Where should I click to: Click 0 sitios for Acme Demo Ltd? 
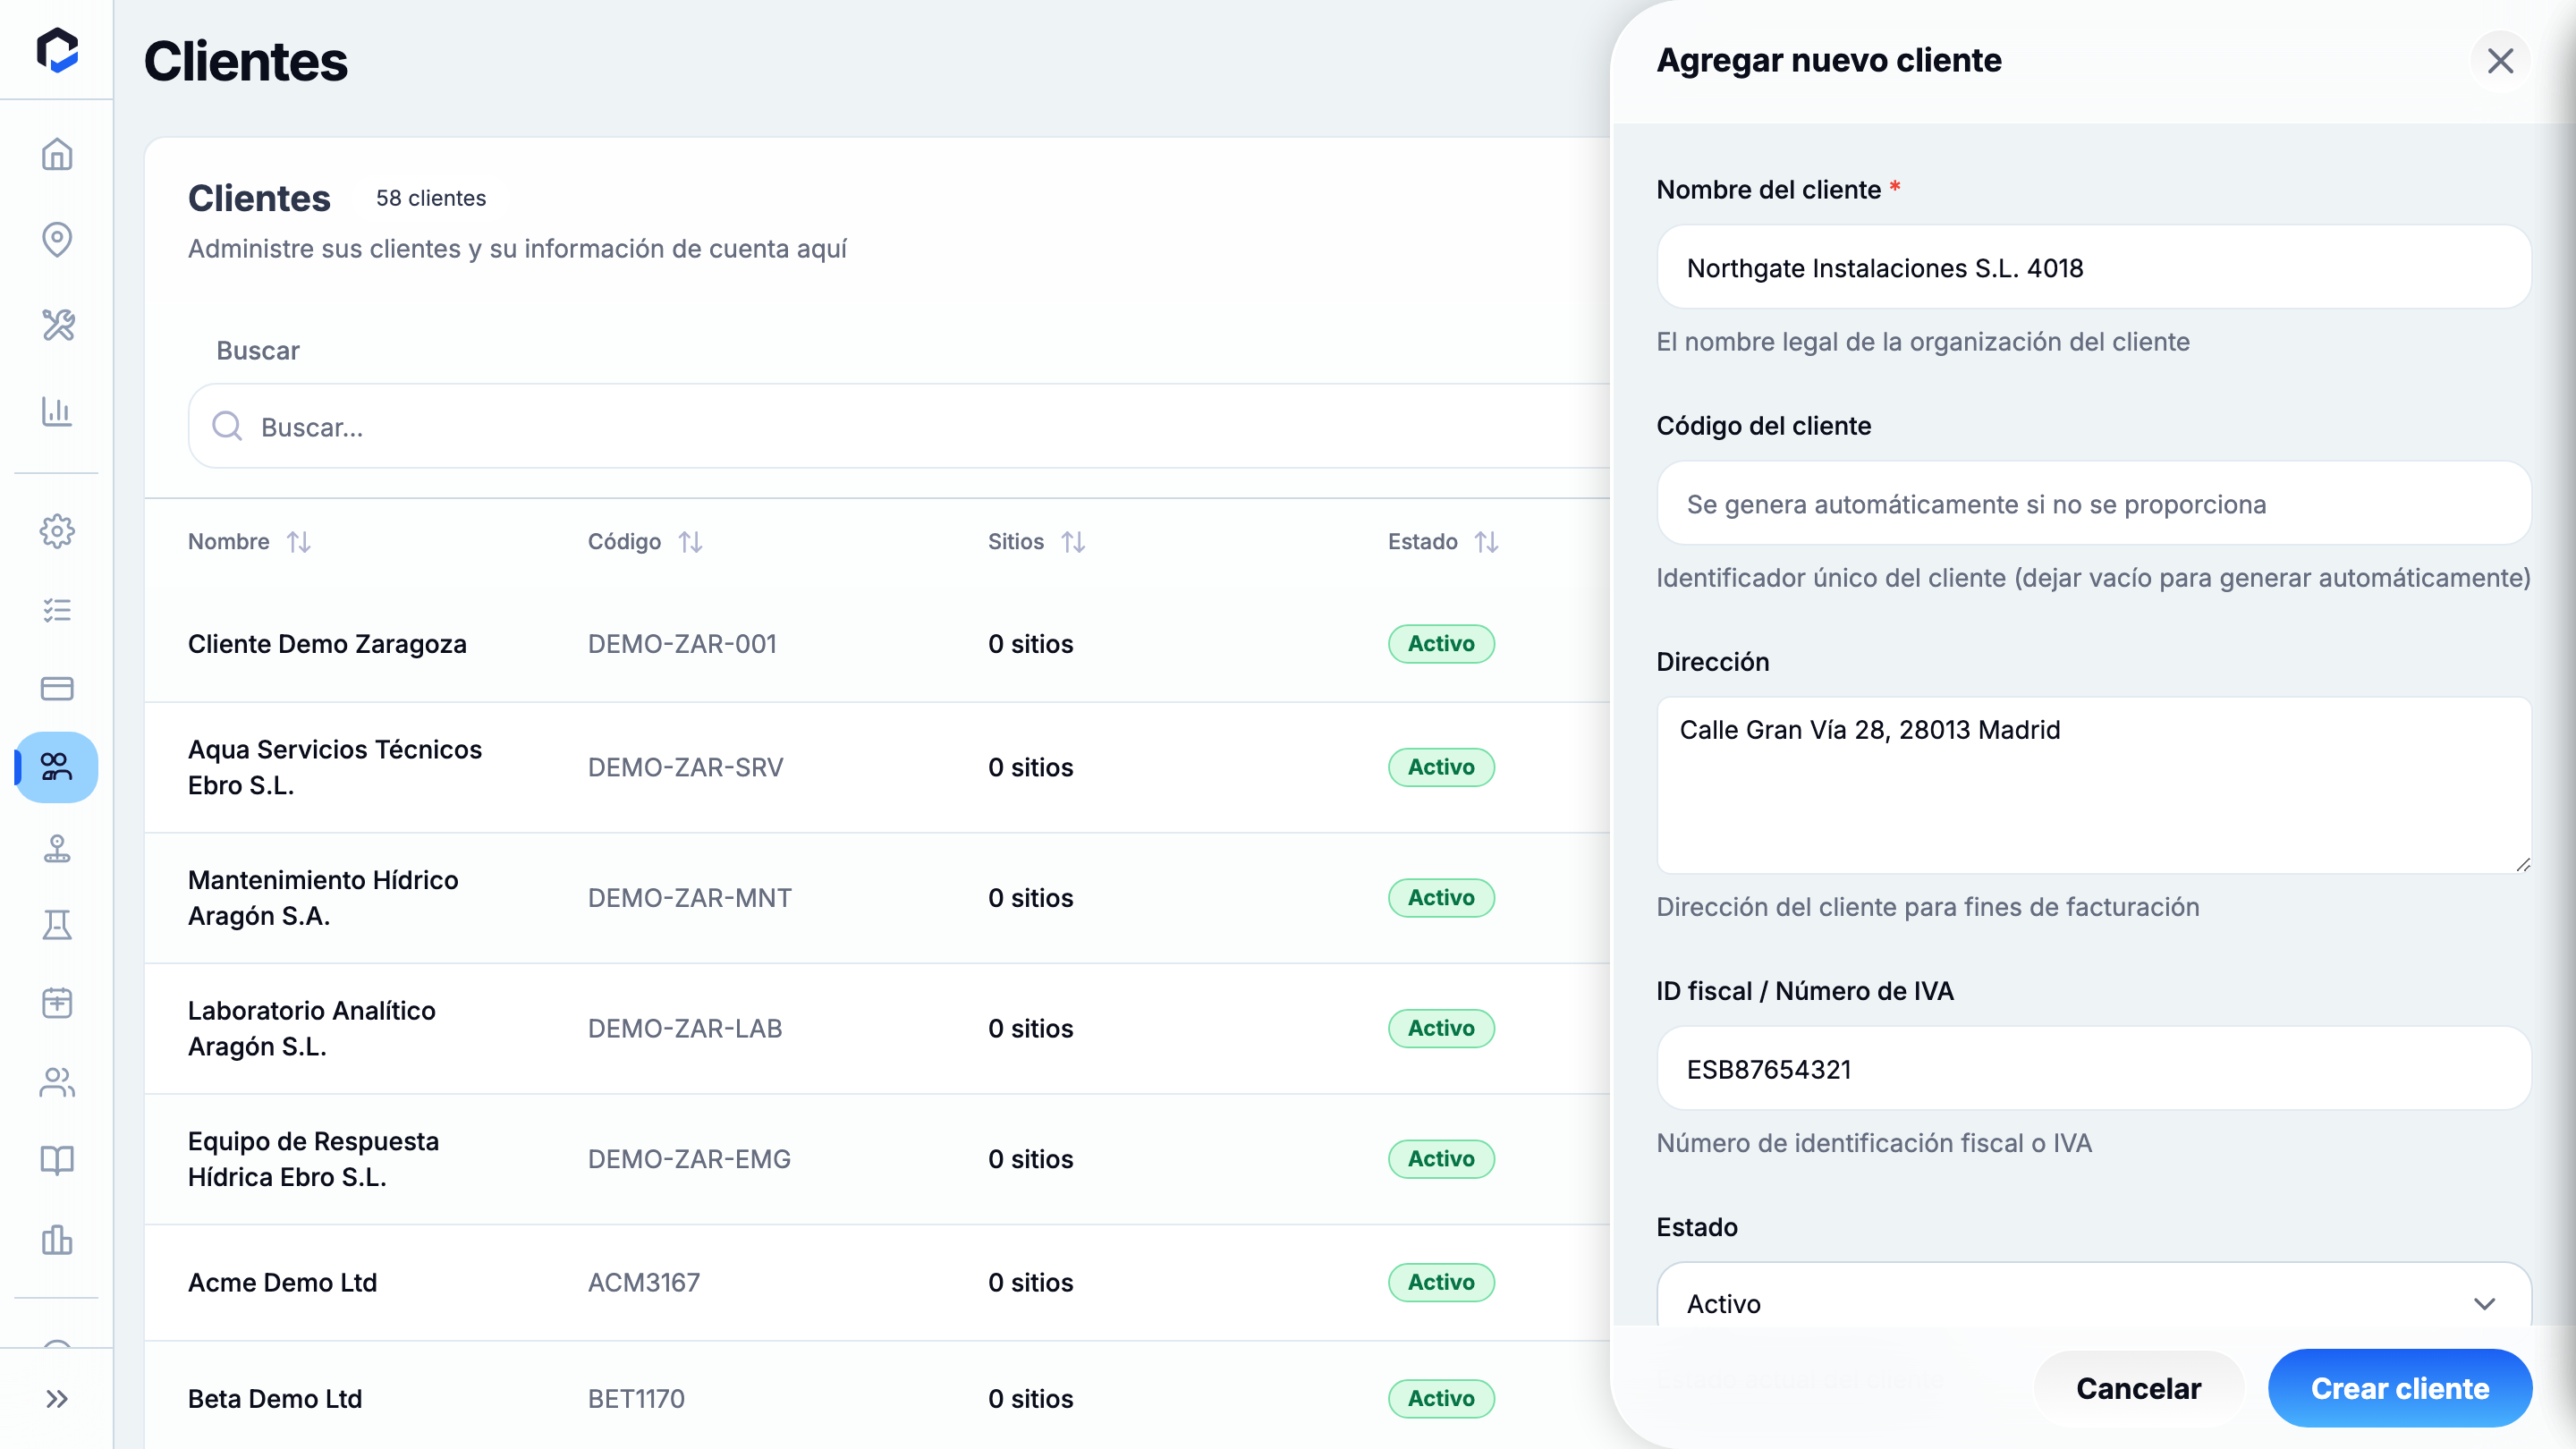pos(1030,1282)
